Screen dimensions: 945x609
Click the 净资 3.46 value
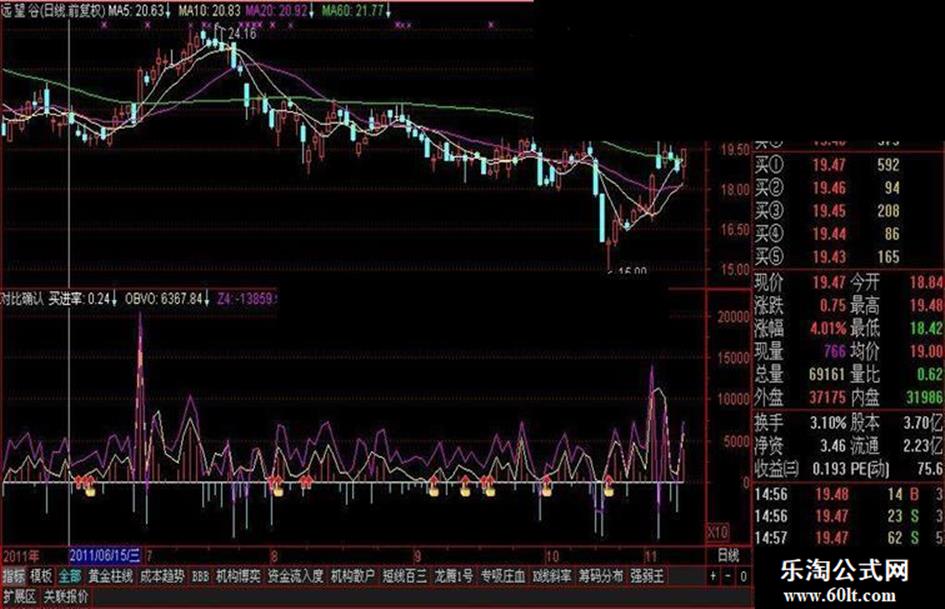833,446
